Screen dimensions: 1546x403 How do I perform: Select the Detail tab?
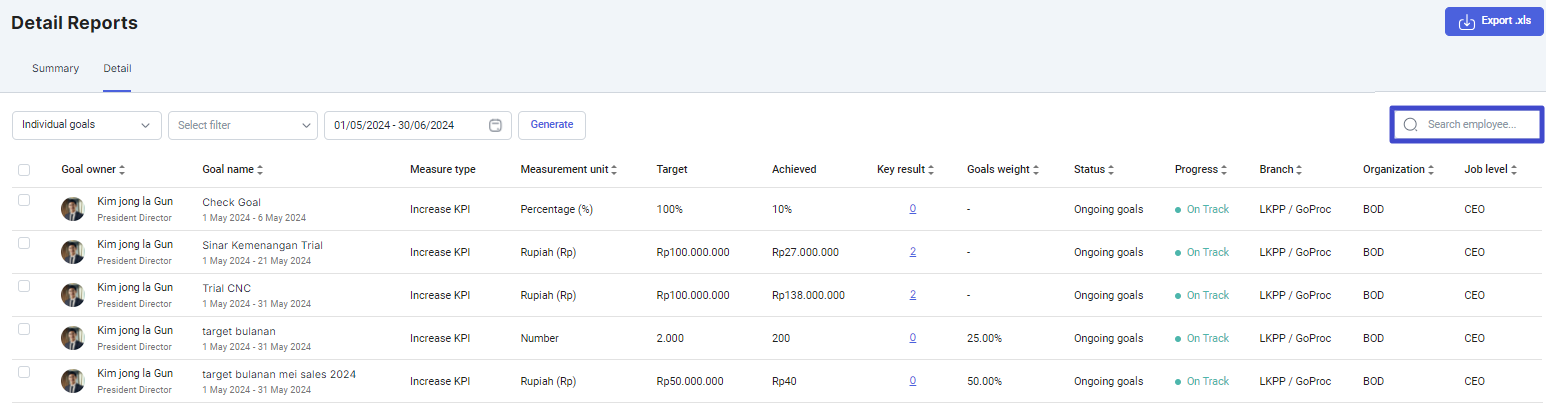(117, 69)
